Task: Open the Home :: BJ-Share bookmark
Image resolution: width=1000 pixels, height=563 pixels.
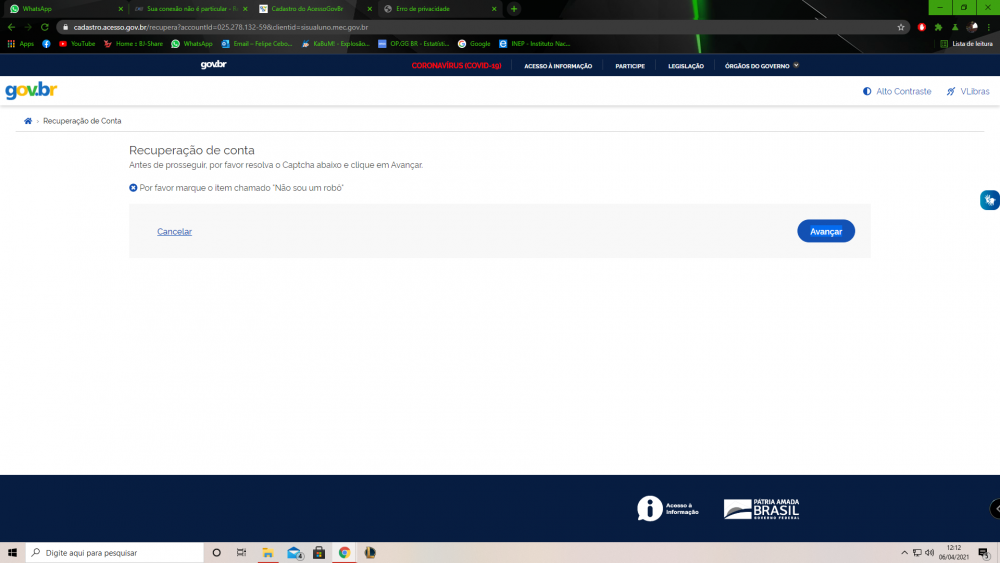Action: tap(133, 44)
